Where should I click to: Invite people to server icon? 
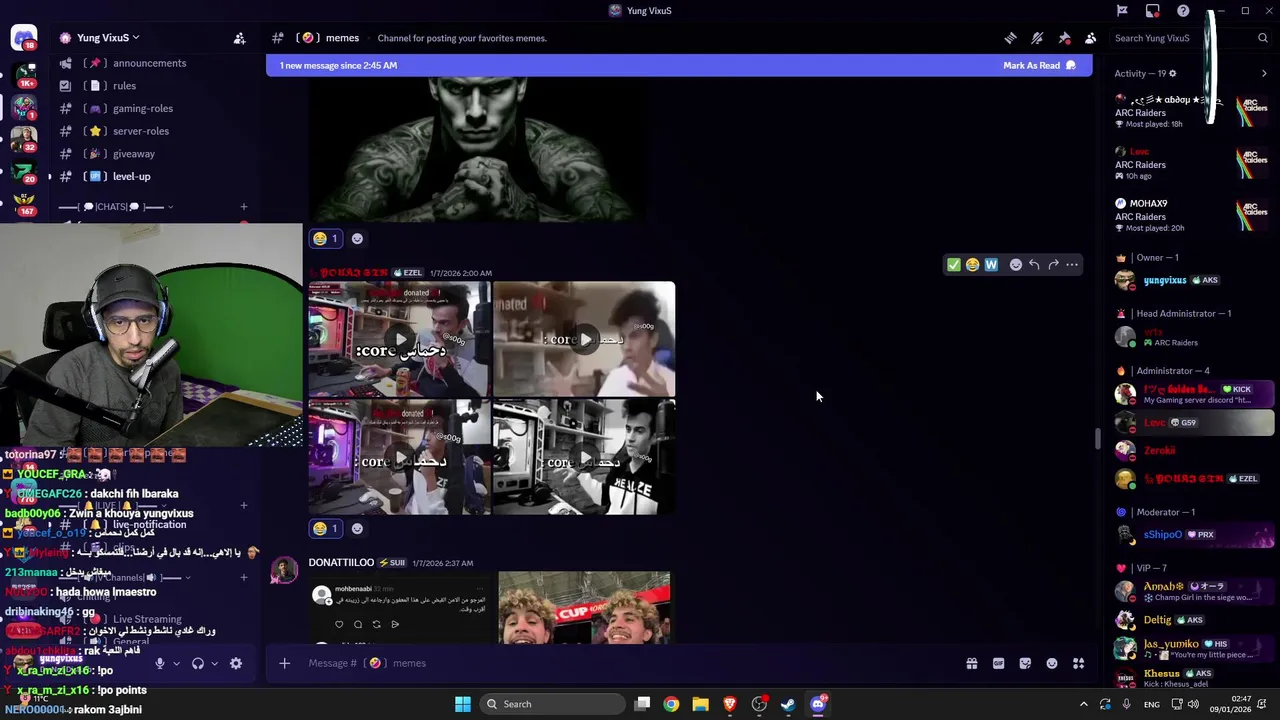coord(239,38)
